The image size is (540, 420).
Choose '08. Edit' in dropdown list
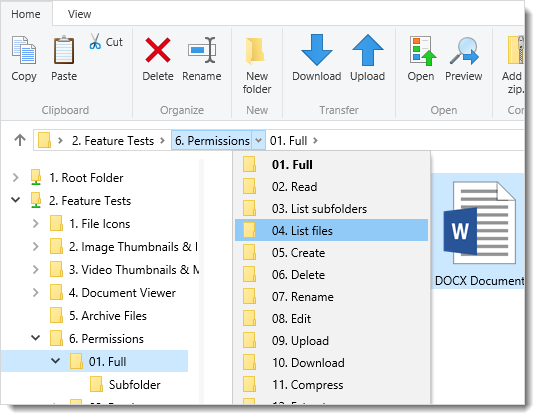[x=331, y=319]
